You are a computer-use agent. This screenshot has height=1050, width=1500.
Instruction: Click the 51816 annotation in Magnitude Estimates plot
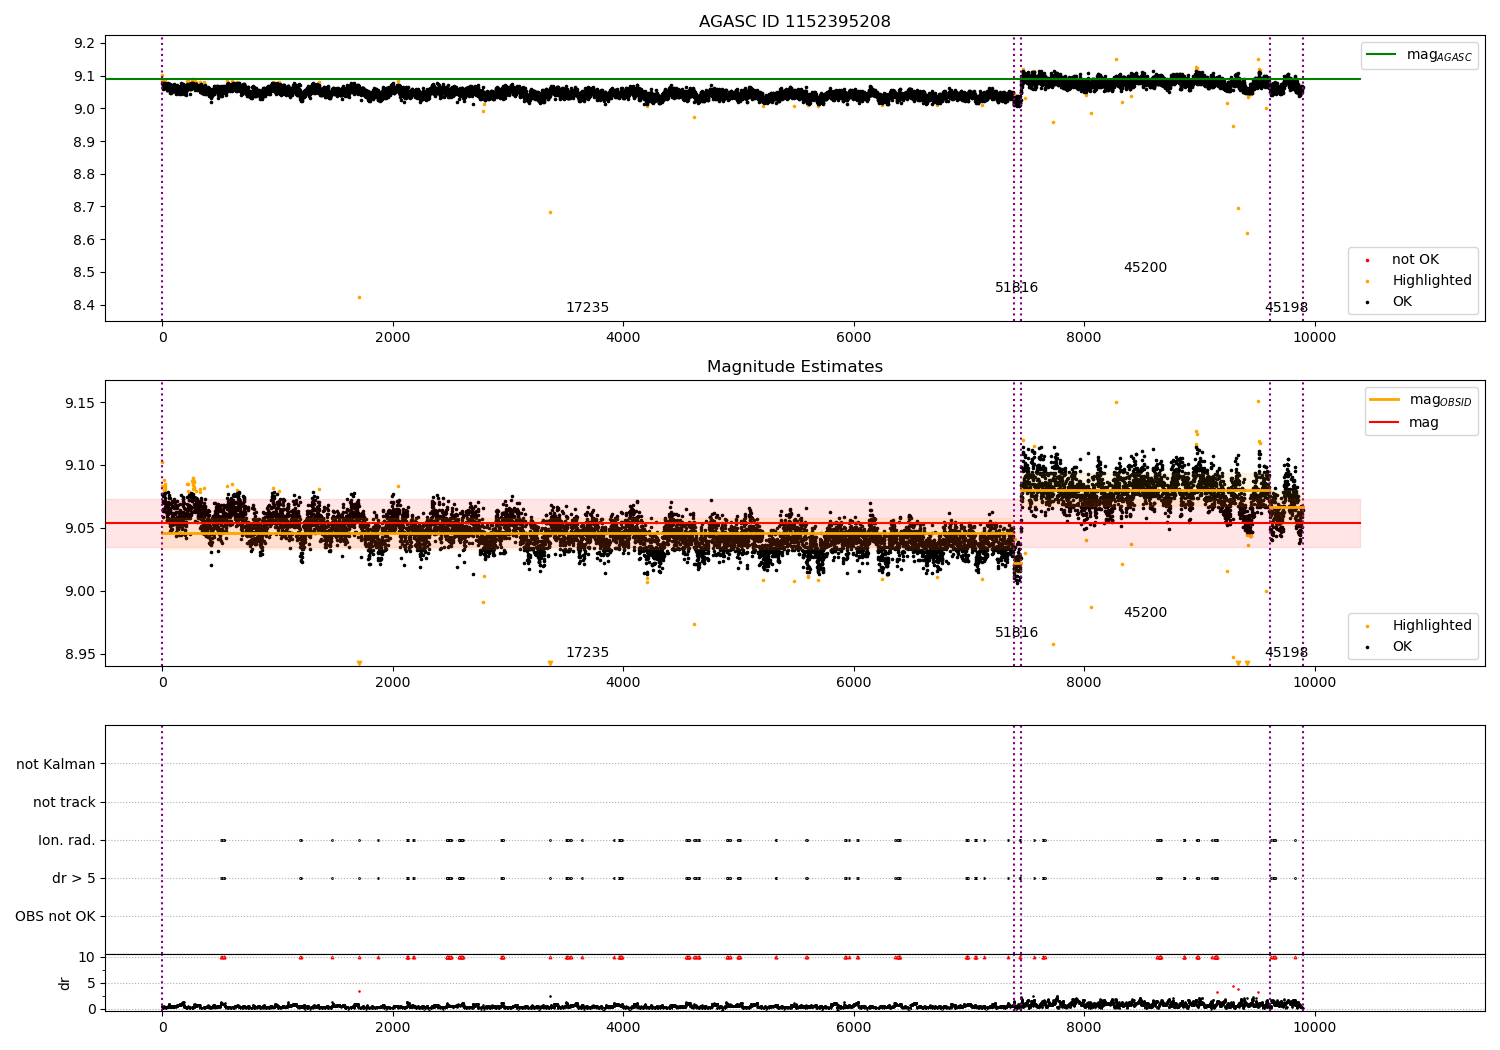[x=1016, y=633]
